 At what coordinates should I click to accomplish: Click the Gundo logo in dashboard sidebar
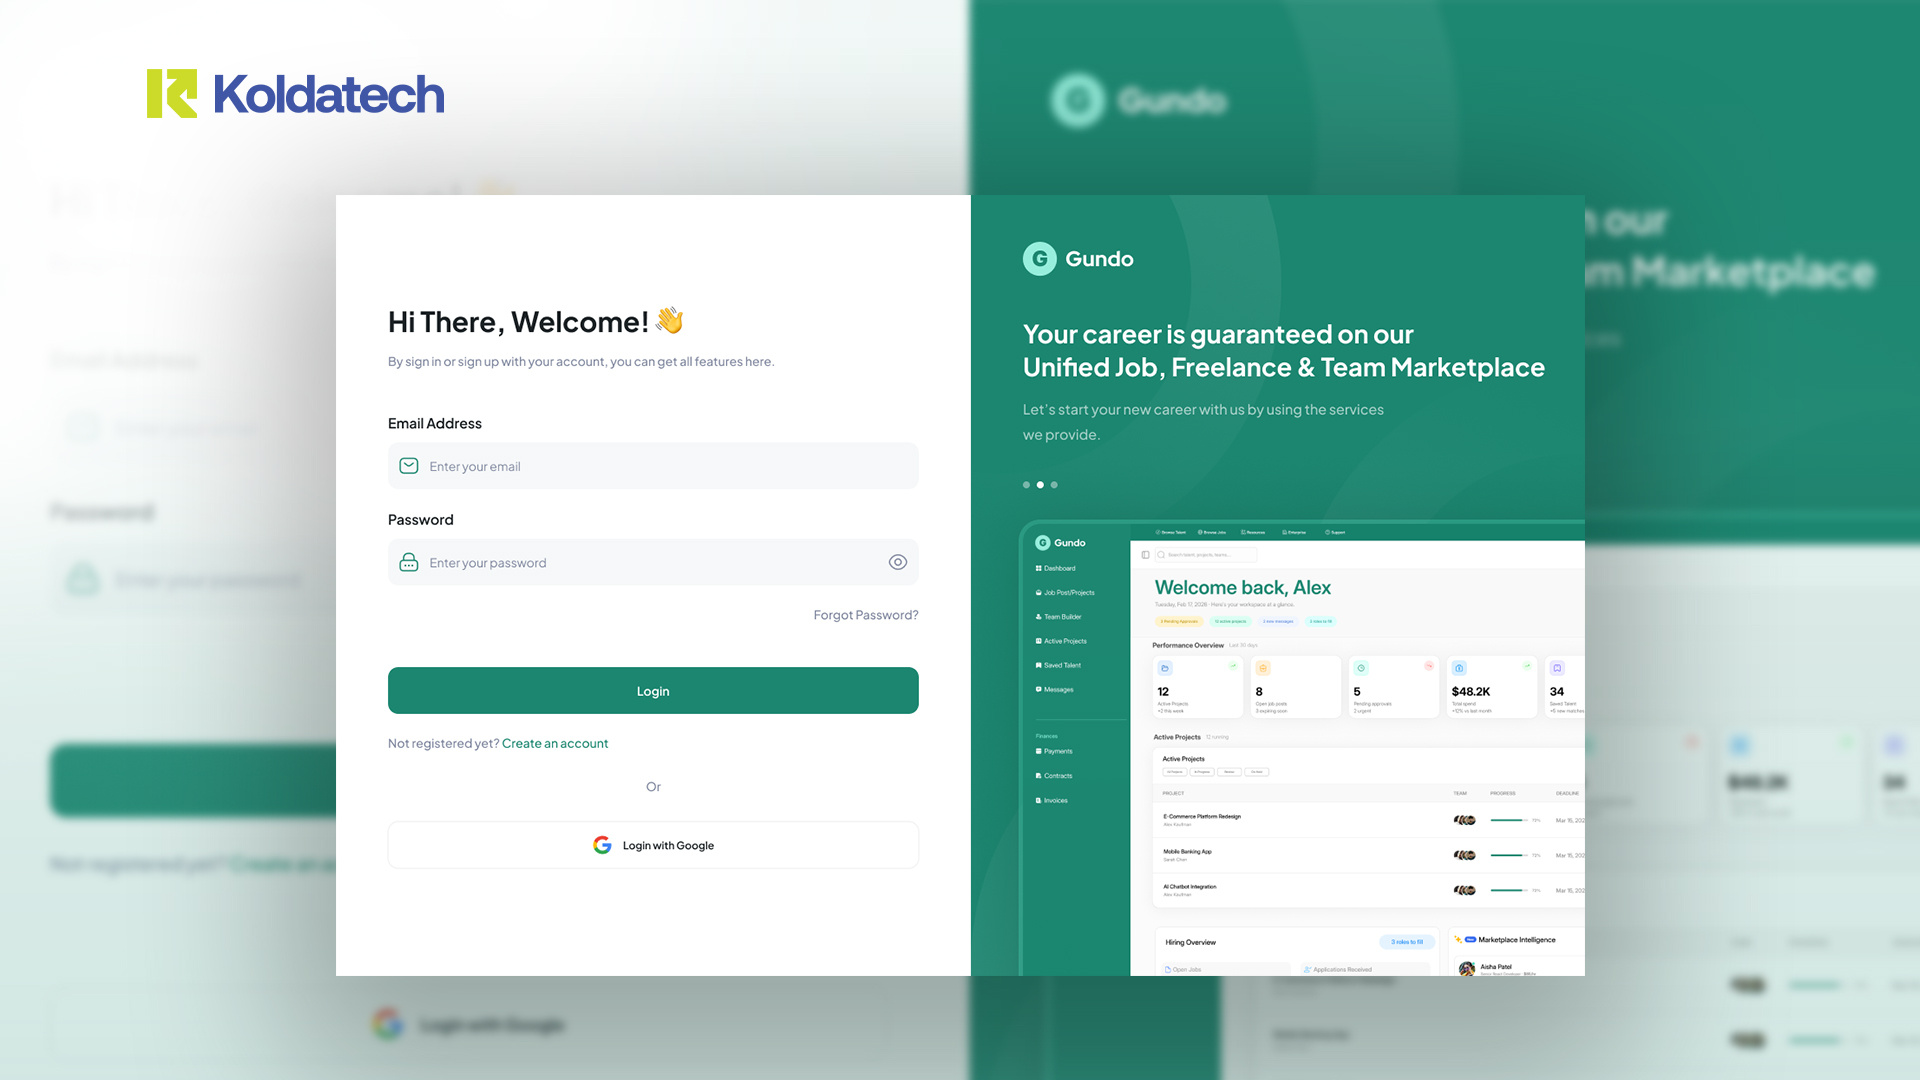tap(1060, 543)
